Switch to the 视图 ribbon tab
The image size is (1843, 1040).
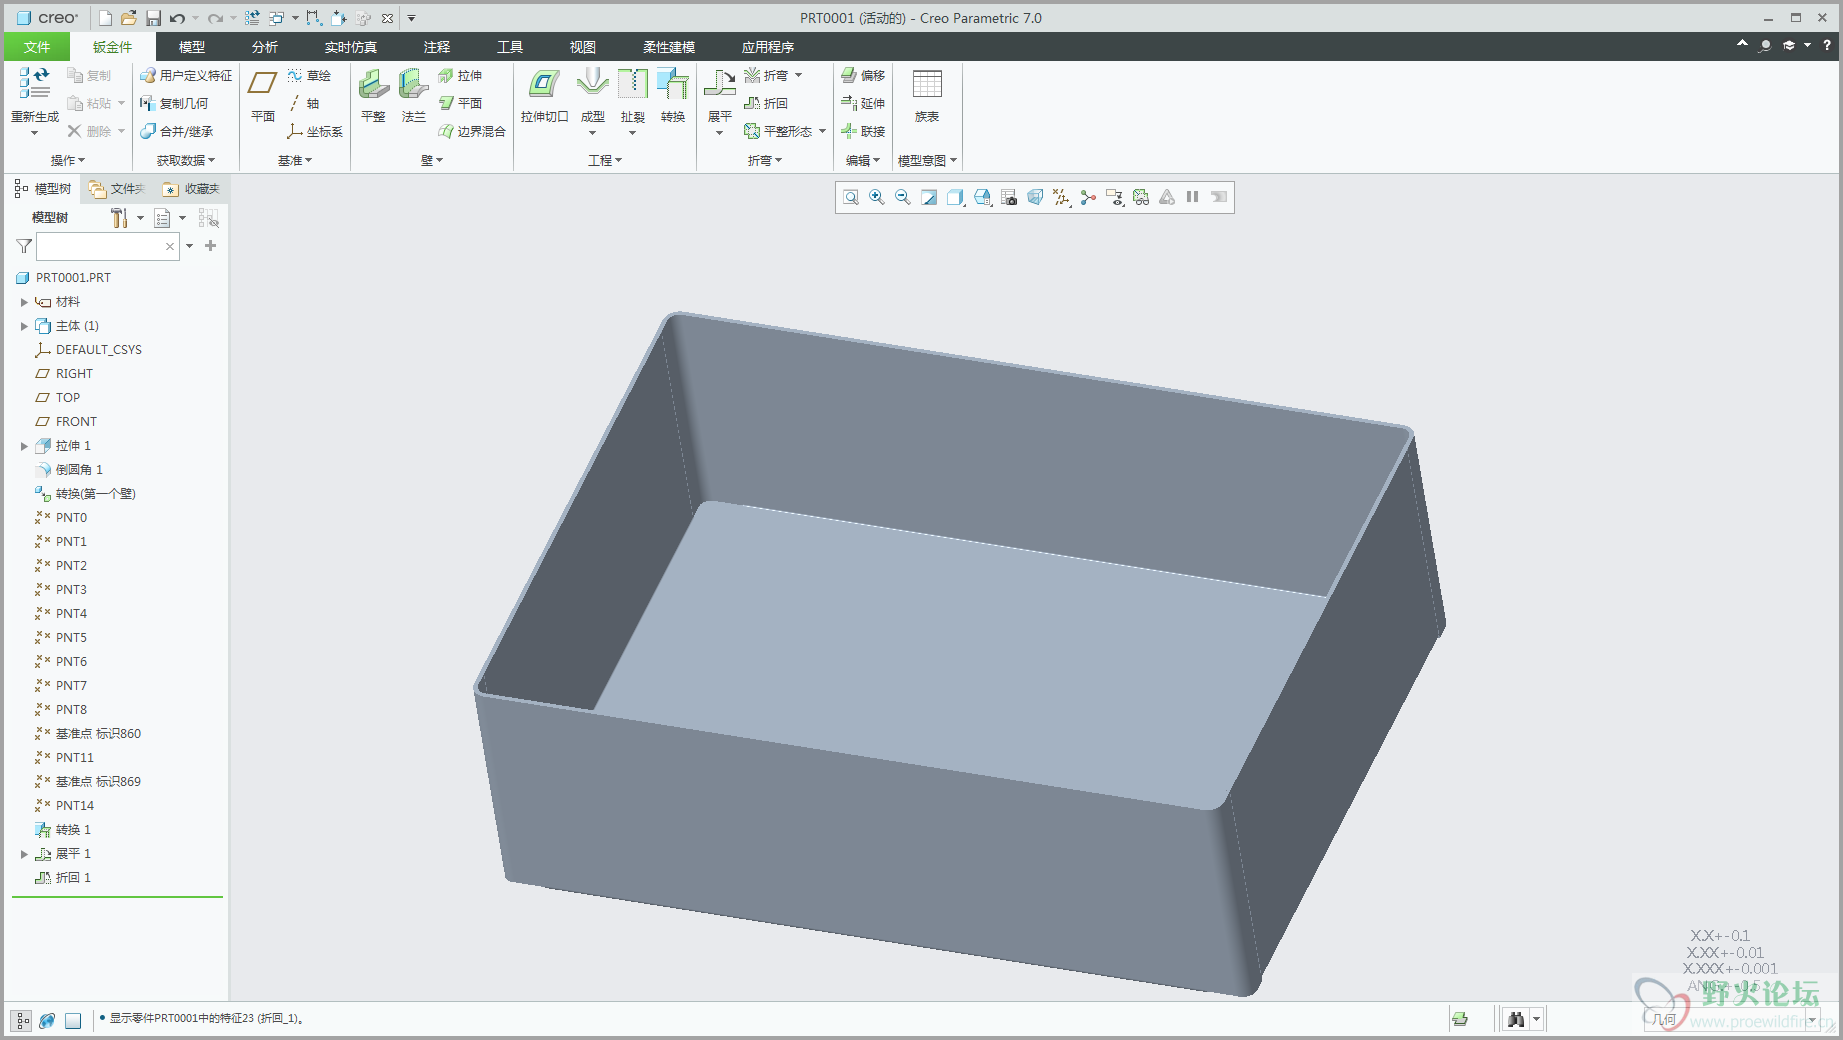(x=583, y=47)
